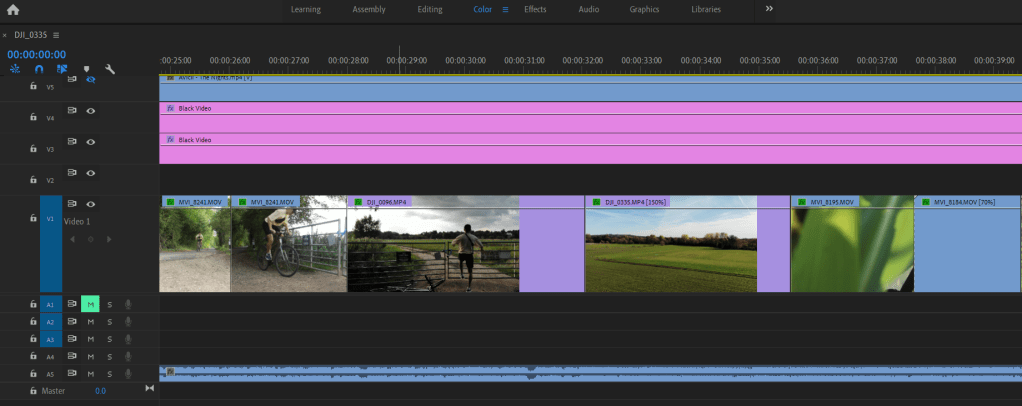Switch to Editing workspace
This screenshot has width=1022, height=406.
coord(430,10)
